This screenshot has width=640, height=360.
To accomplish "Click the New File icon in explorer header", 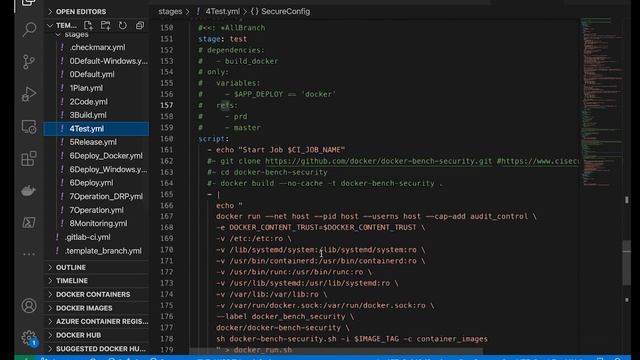I will pos(88,25).
